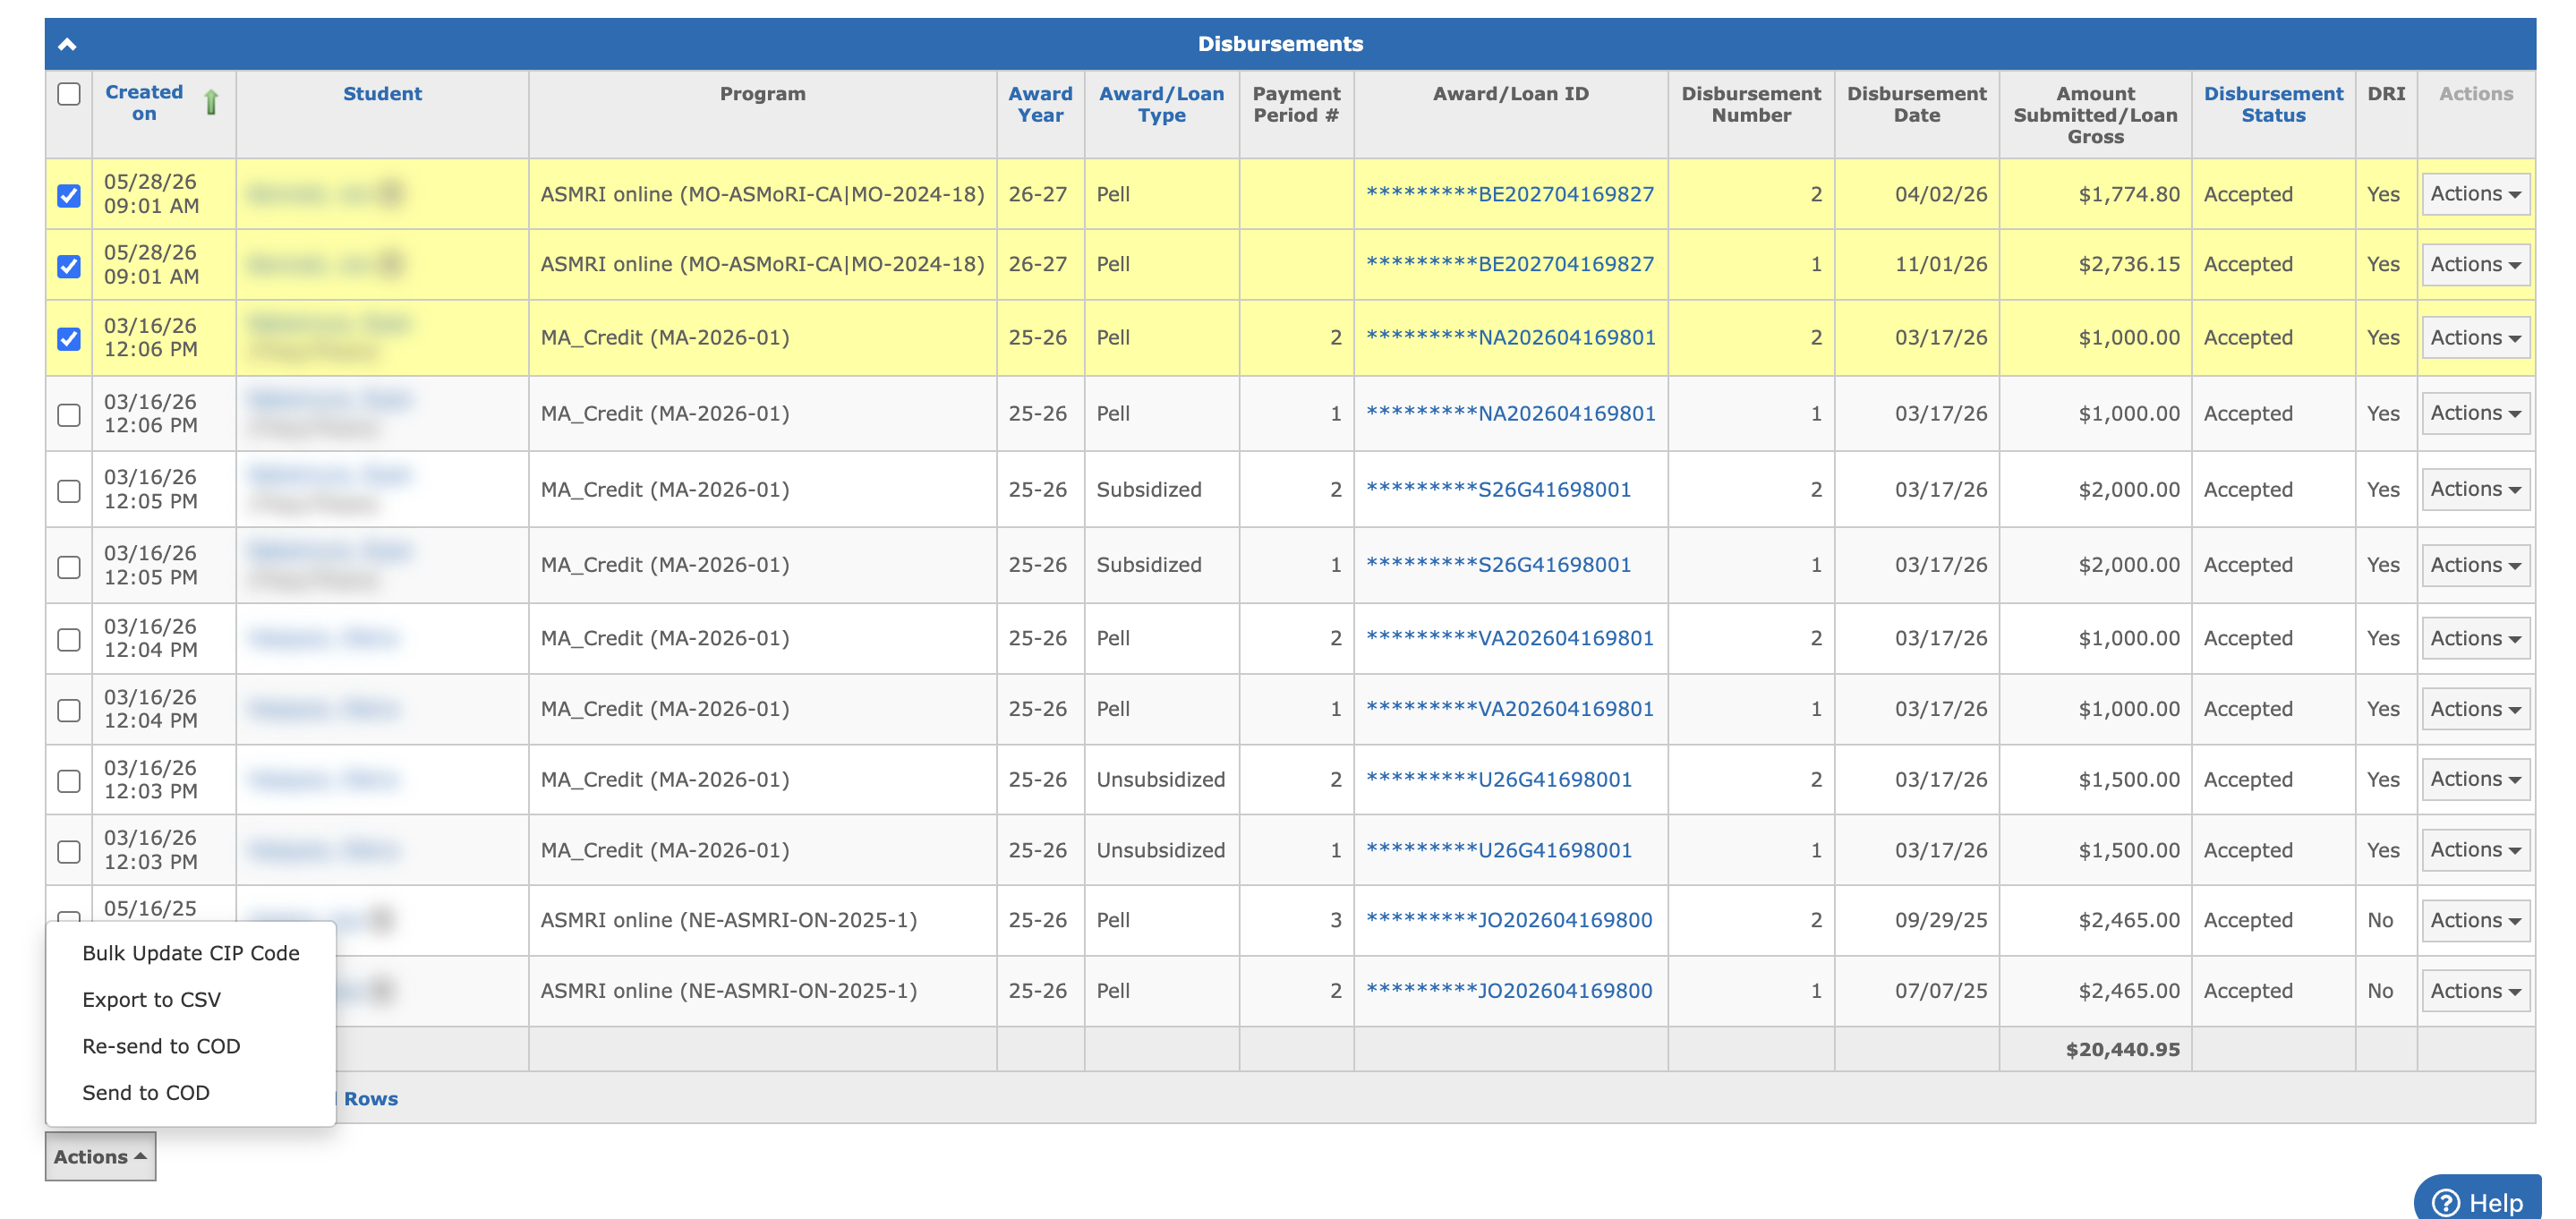This screenshot has width=2576, height=1219.
Task: Open loan ID S26G41698001 disbursement 2
Action: coord(1498,489)
